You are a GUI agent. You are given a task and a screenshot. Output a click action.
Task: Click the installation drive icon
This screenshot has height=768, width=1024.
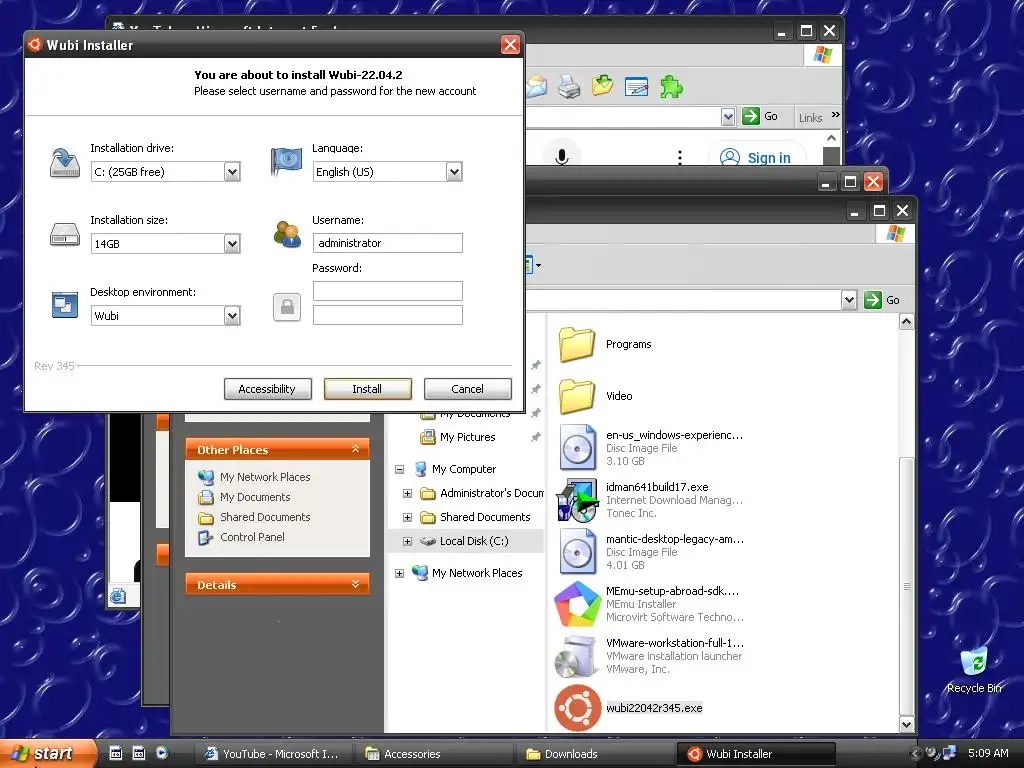tap(65, 162)
